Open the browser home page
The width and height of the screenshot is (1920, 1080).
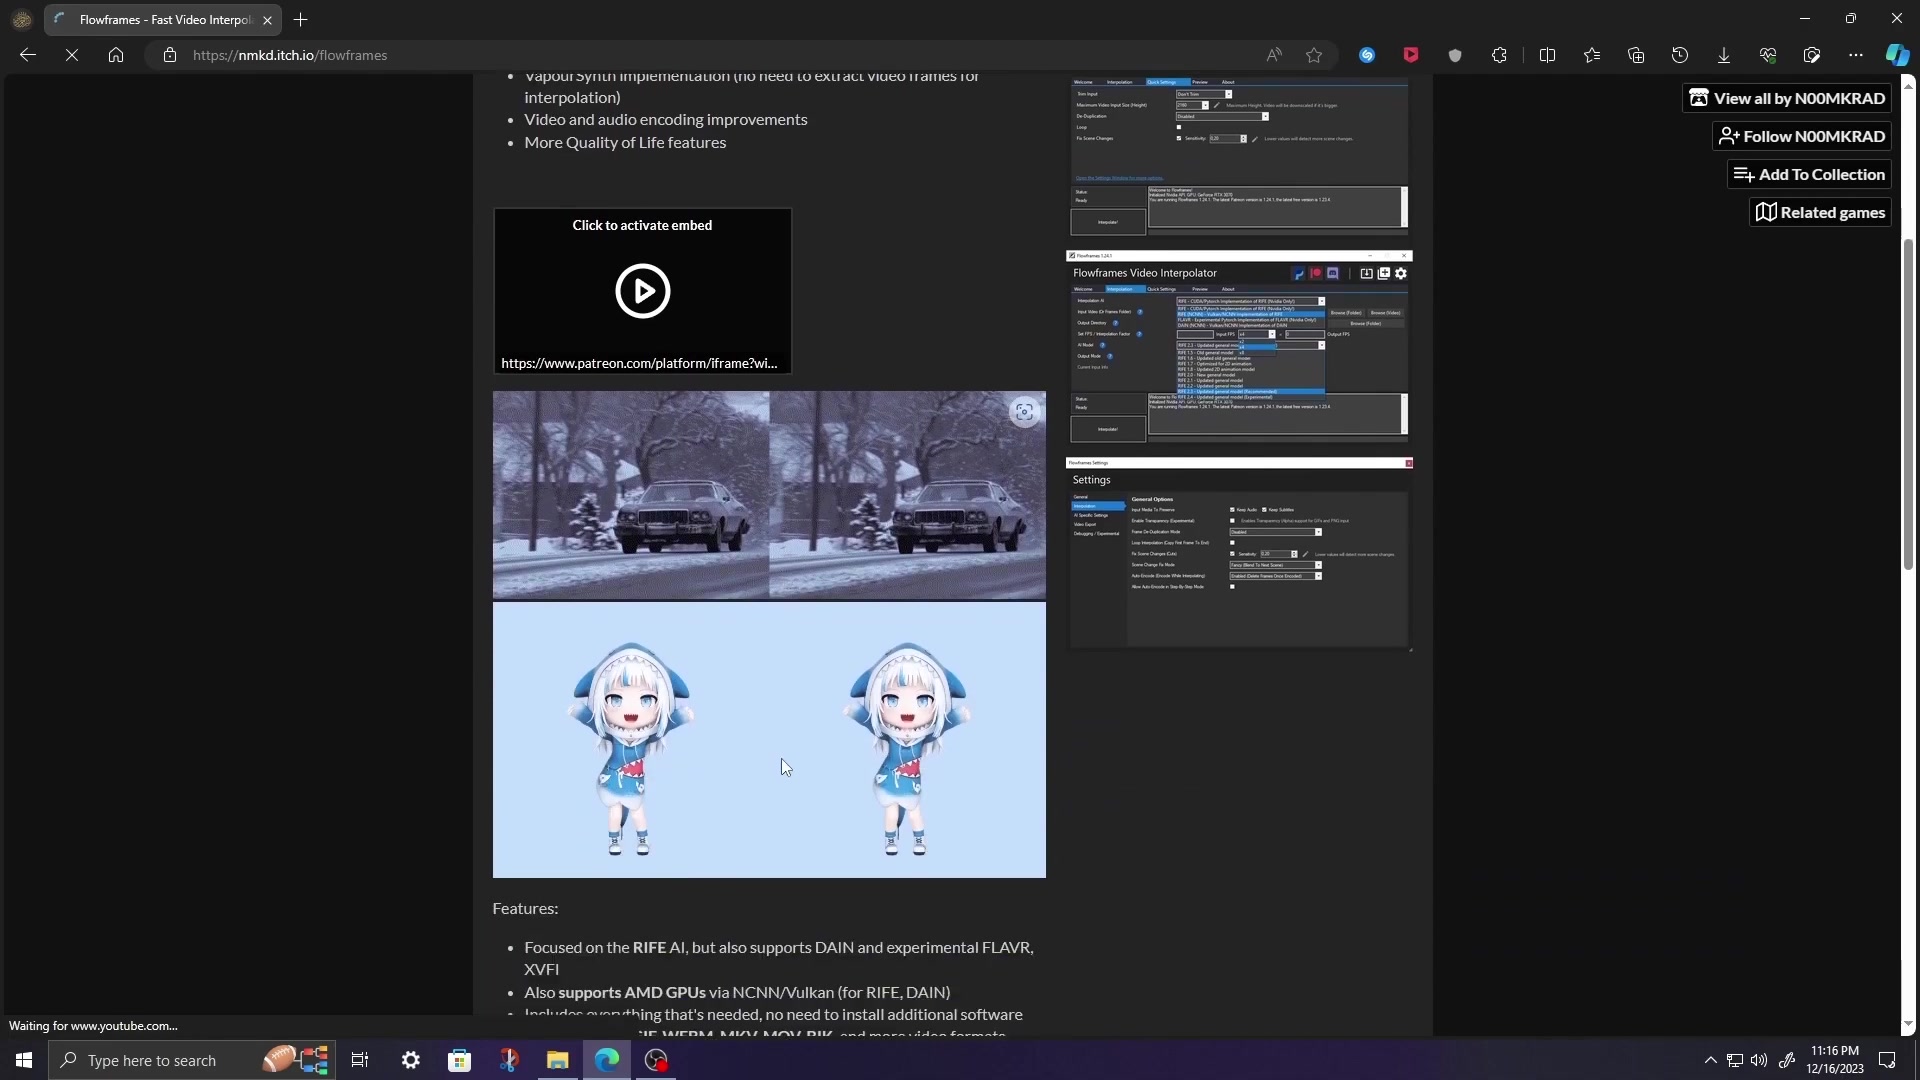(116, 55)
